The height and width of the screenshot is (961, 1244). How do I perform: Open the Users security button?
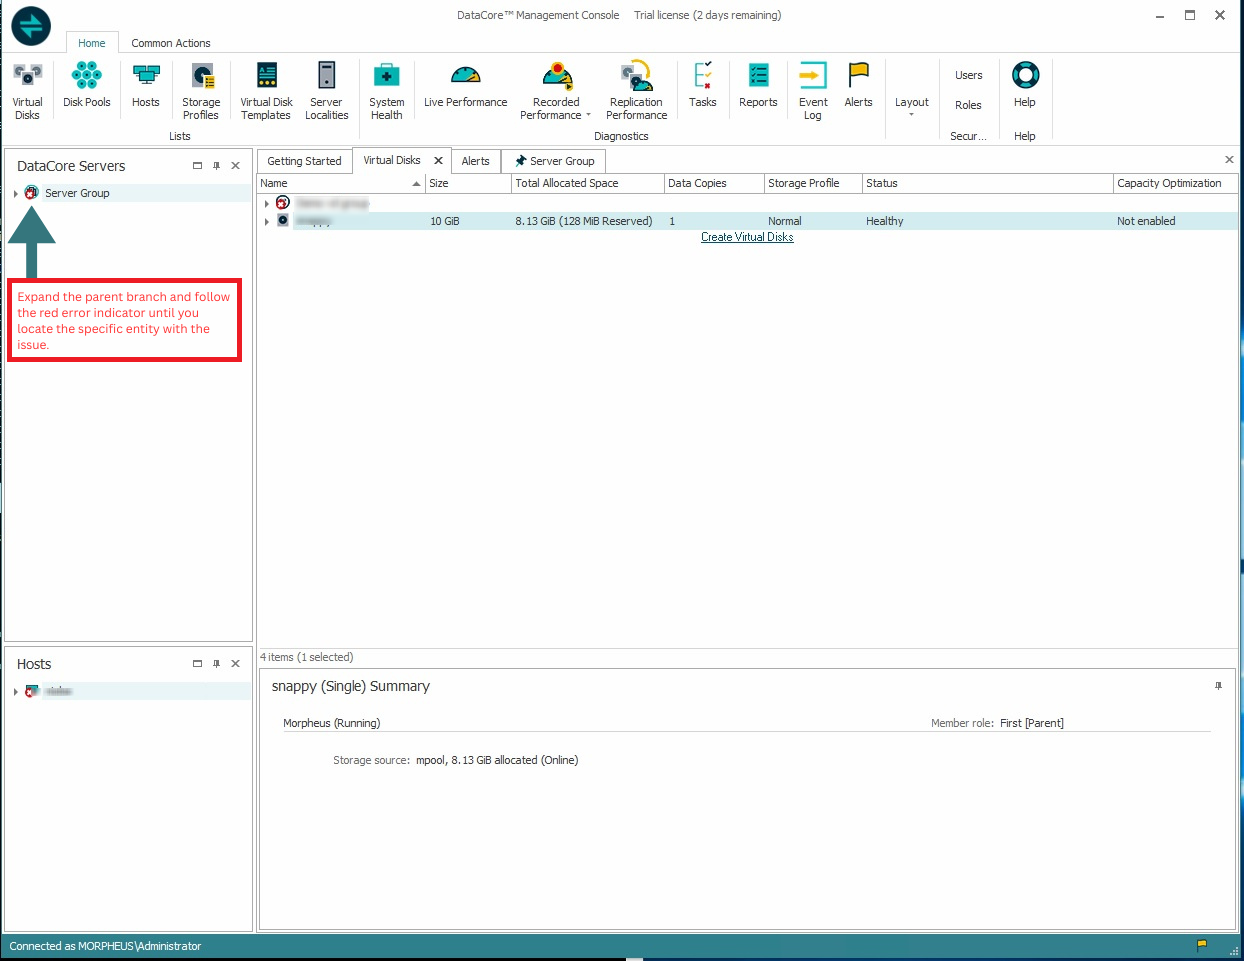pos(968,75)
